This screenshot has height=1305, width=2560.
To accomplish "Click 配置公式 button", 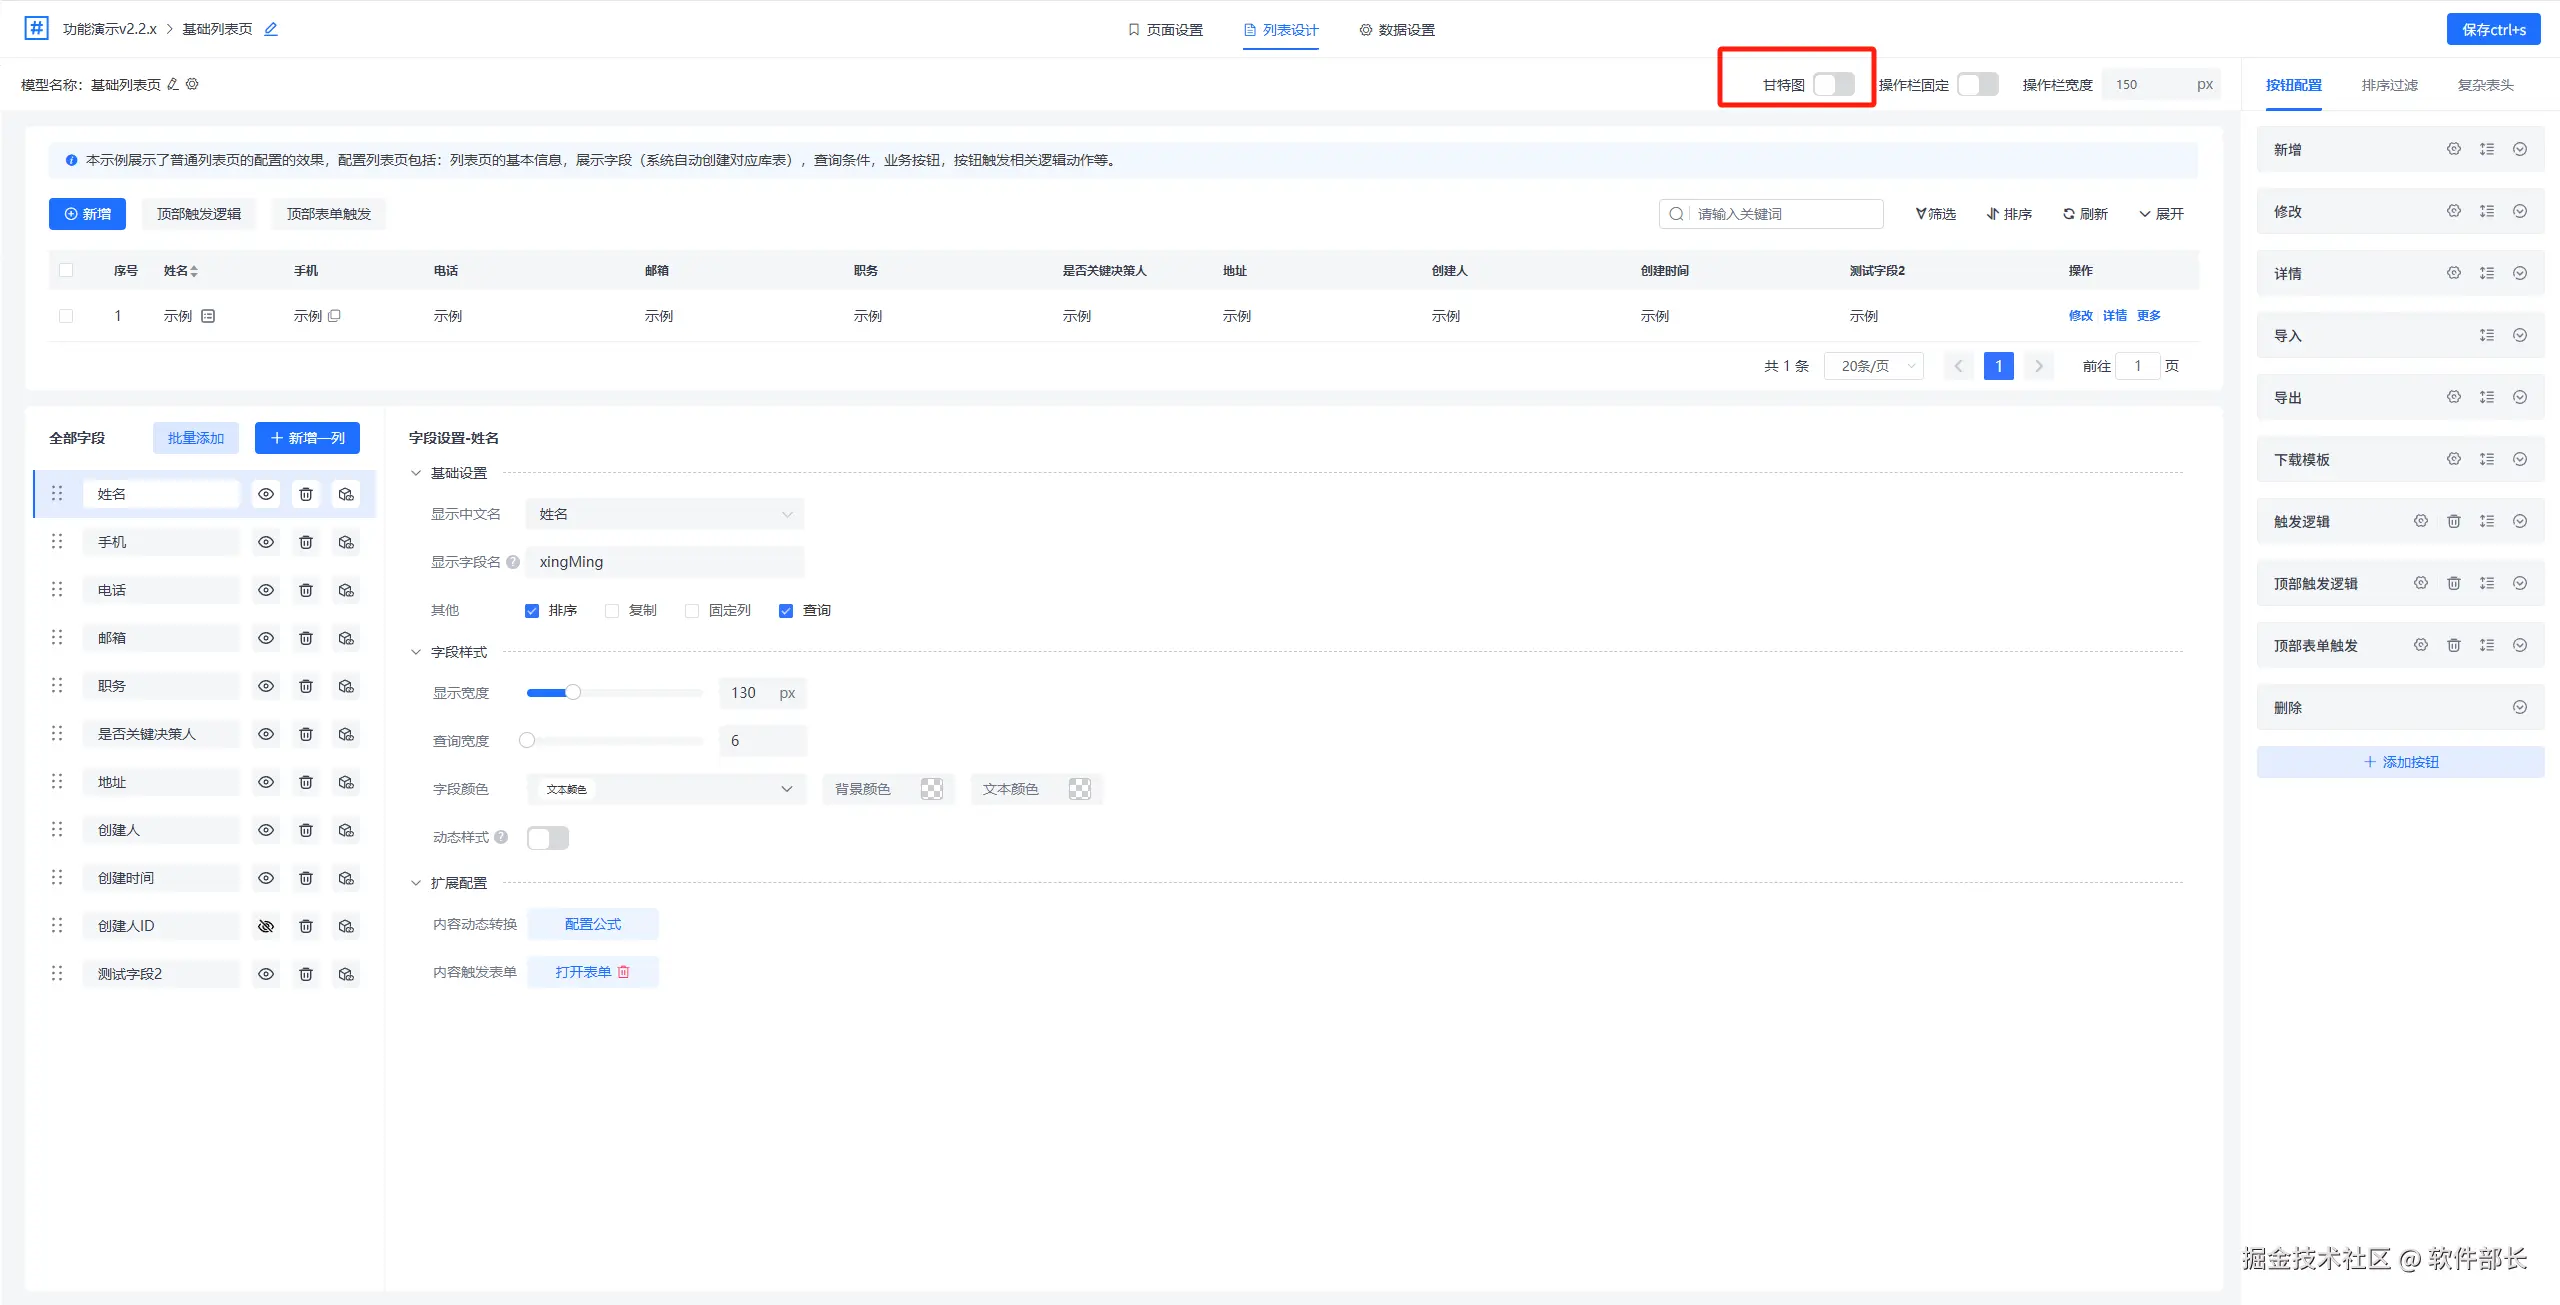I will point(593,924).
